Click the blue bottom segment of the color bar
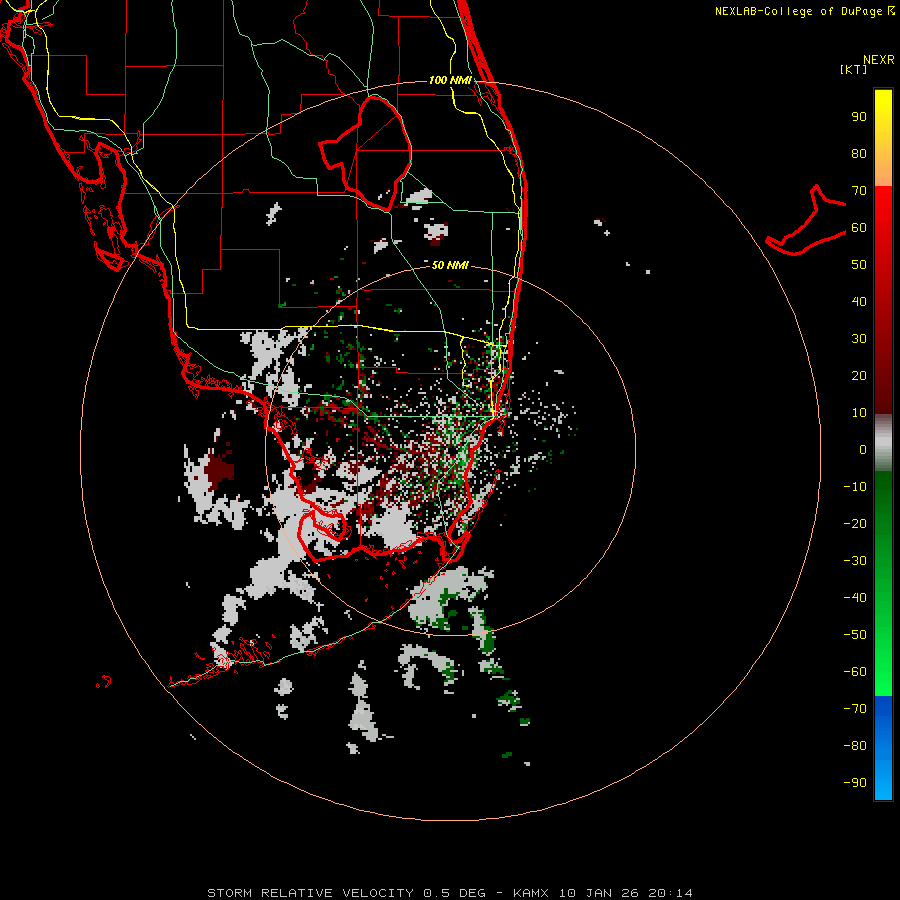The height and width of the screenshot is (900, 900). [x=883, y=748]
